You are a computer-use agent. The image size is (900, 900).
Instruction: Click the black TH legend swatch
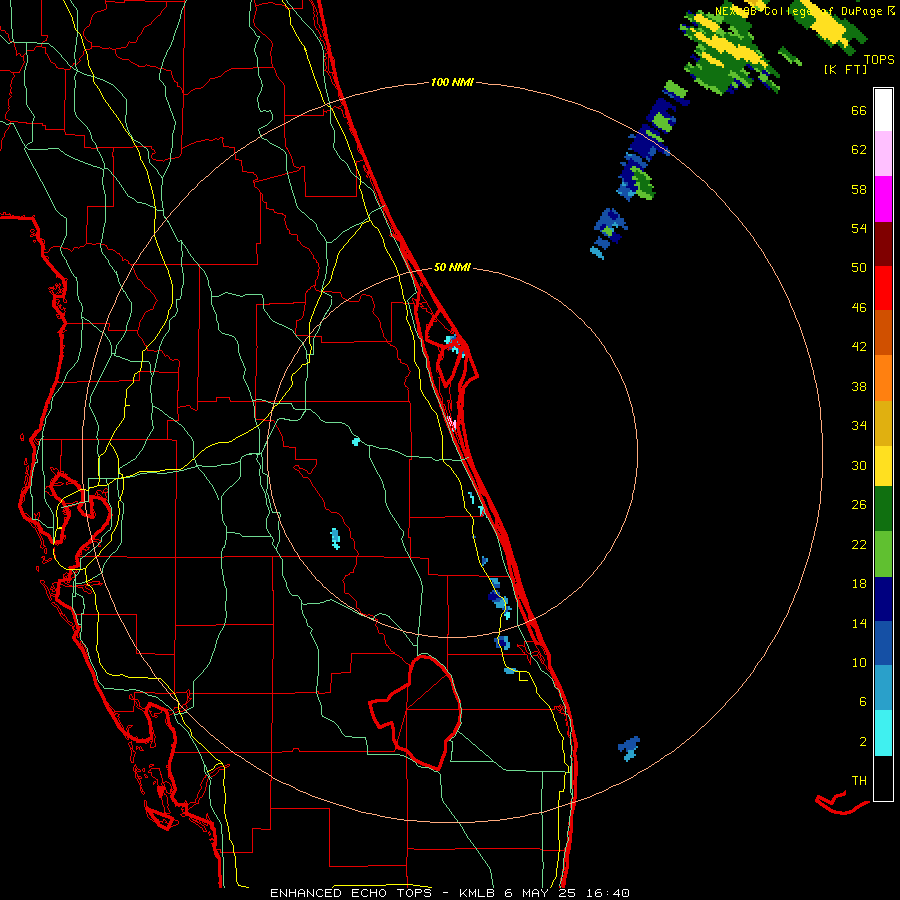pyautogui.click(x=883, y=778)
